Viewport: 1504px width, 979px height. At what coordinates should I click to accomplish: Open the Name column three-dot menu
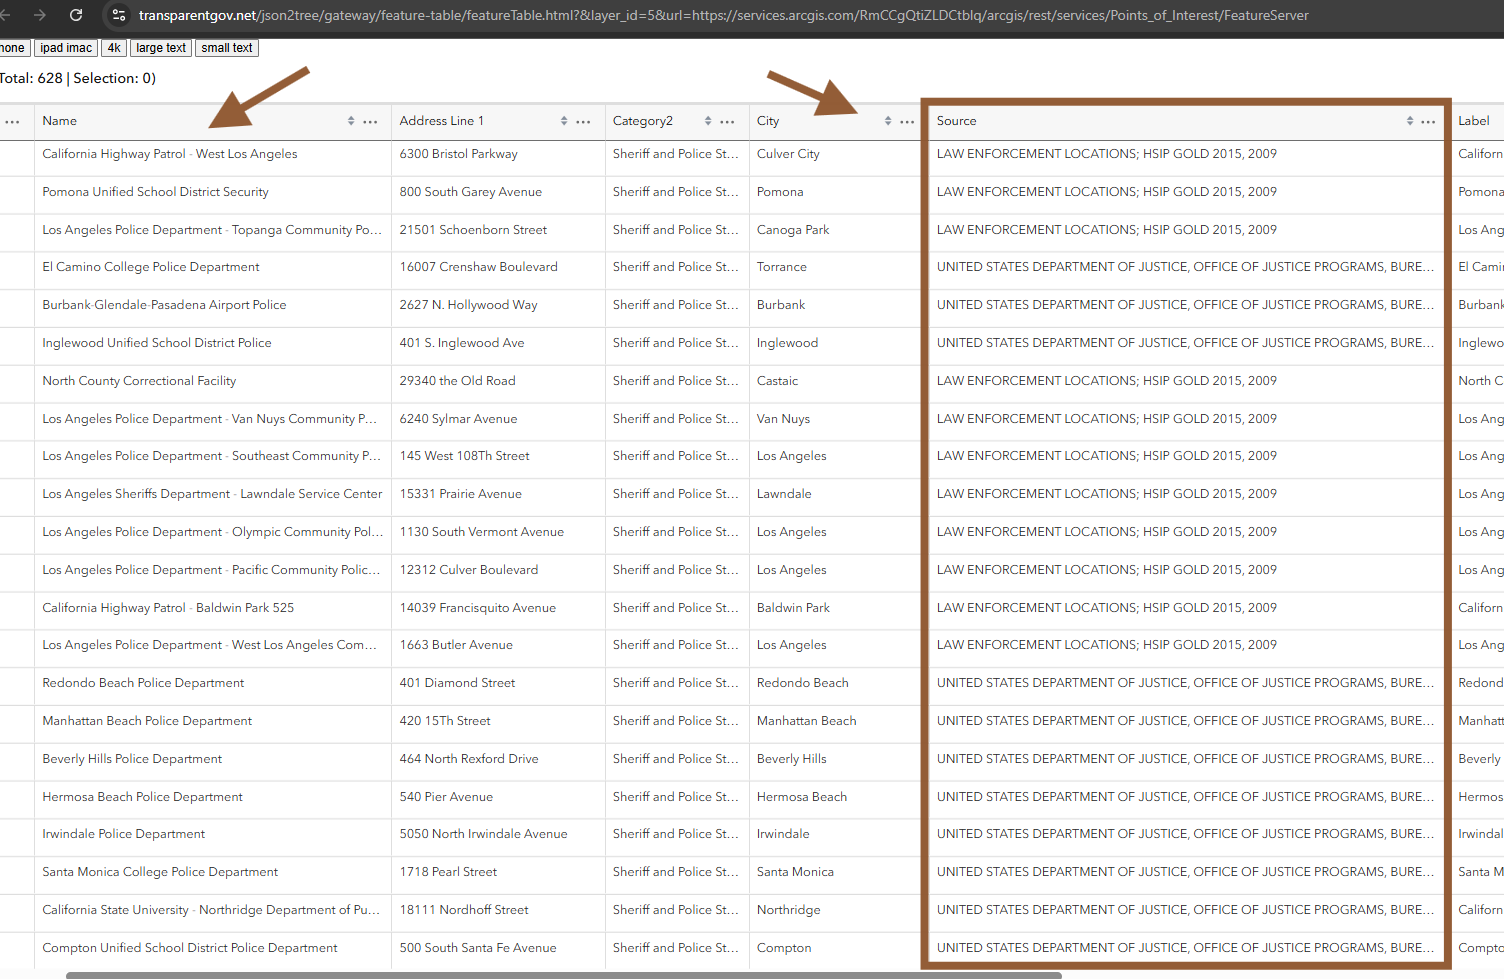click(370, 122)
